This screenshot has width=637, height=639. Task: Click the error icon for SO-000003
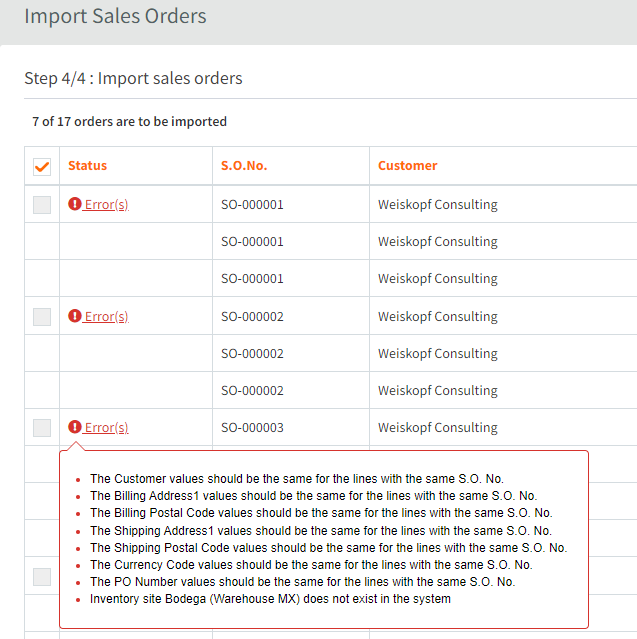point(75,427)
